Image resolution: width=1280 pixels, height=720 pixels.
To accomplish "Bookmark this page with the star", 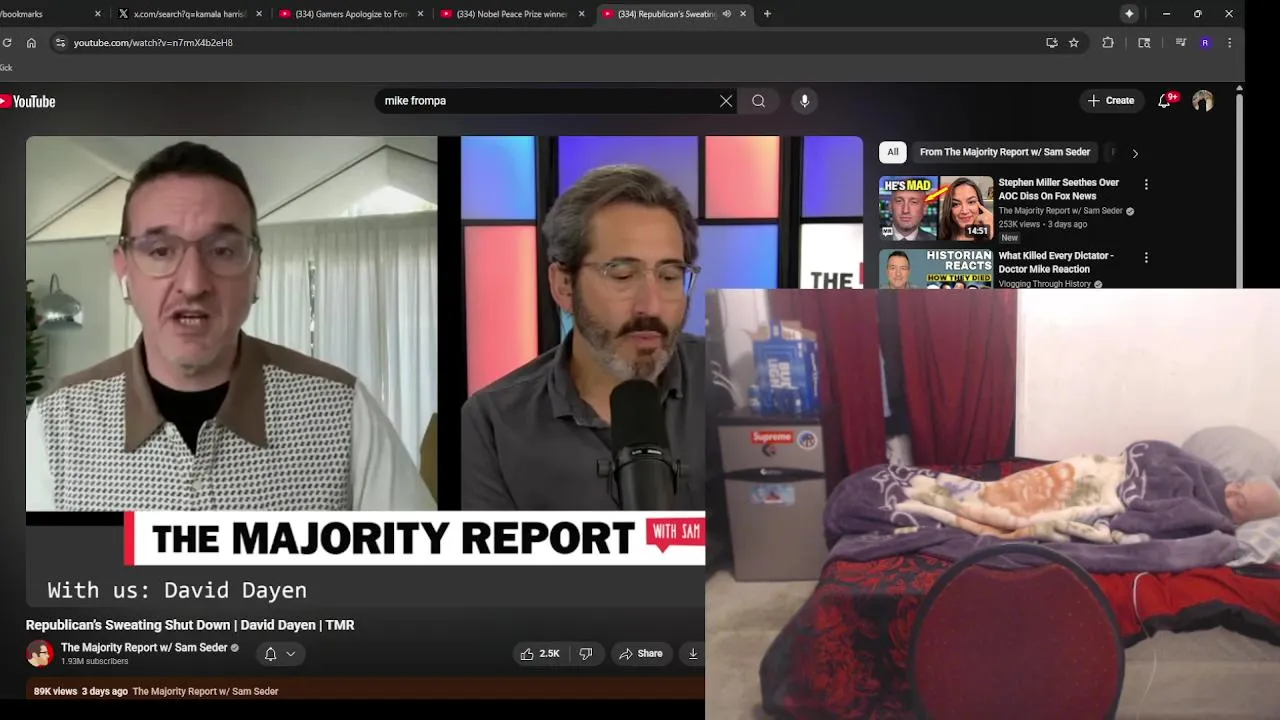I will click(1074, 43).
